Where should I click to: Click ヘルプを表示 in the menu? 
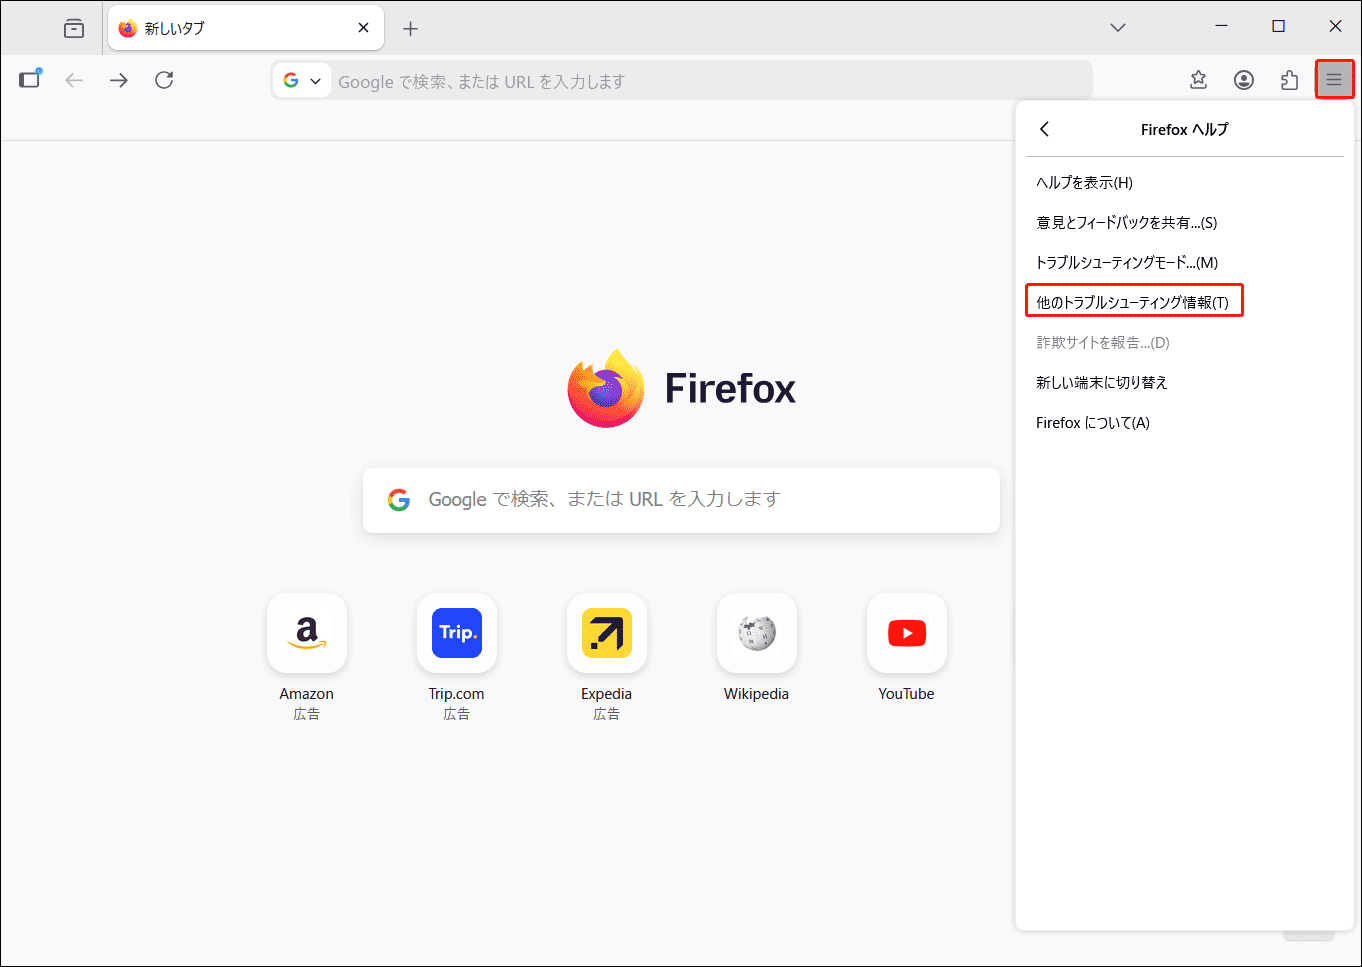[1085, 182]
